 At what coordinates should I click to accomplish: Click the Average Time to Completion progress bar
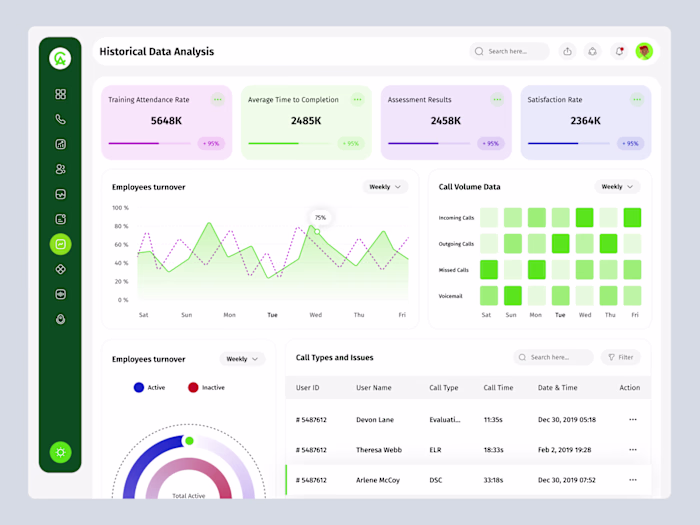[289, 143]
